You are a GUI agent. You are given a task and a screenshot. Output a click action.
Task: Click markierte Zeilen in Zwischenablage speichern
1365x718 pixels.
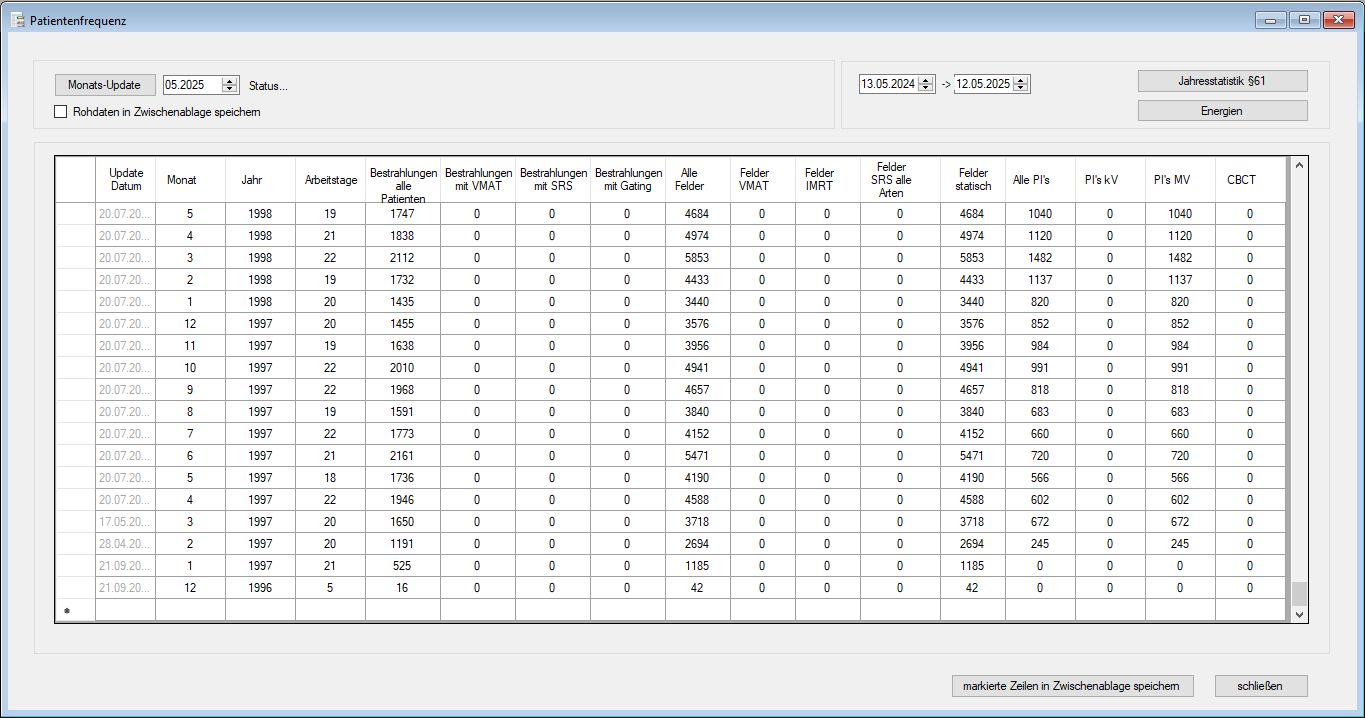pyautogui.click(x=1073, y=686)
